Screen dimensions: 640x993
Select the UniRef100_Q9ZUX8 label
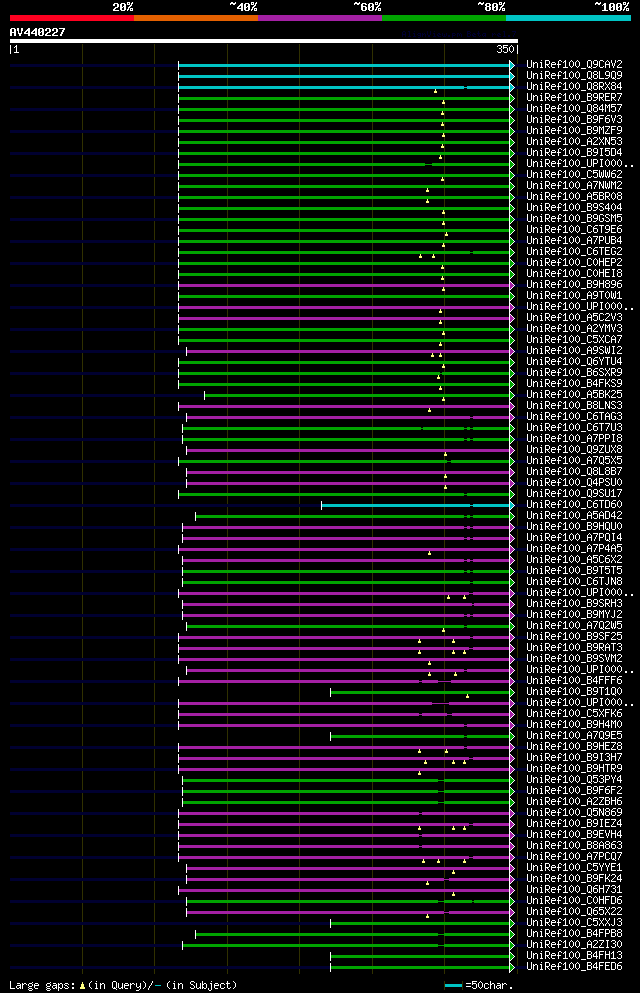(x=574, y=450)
